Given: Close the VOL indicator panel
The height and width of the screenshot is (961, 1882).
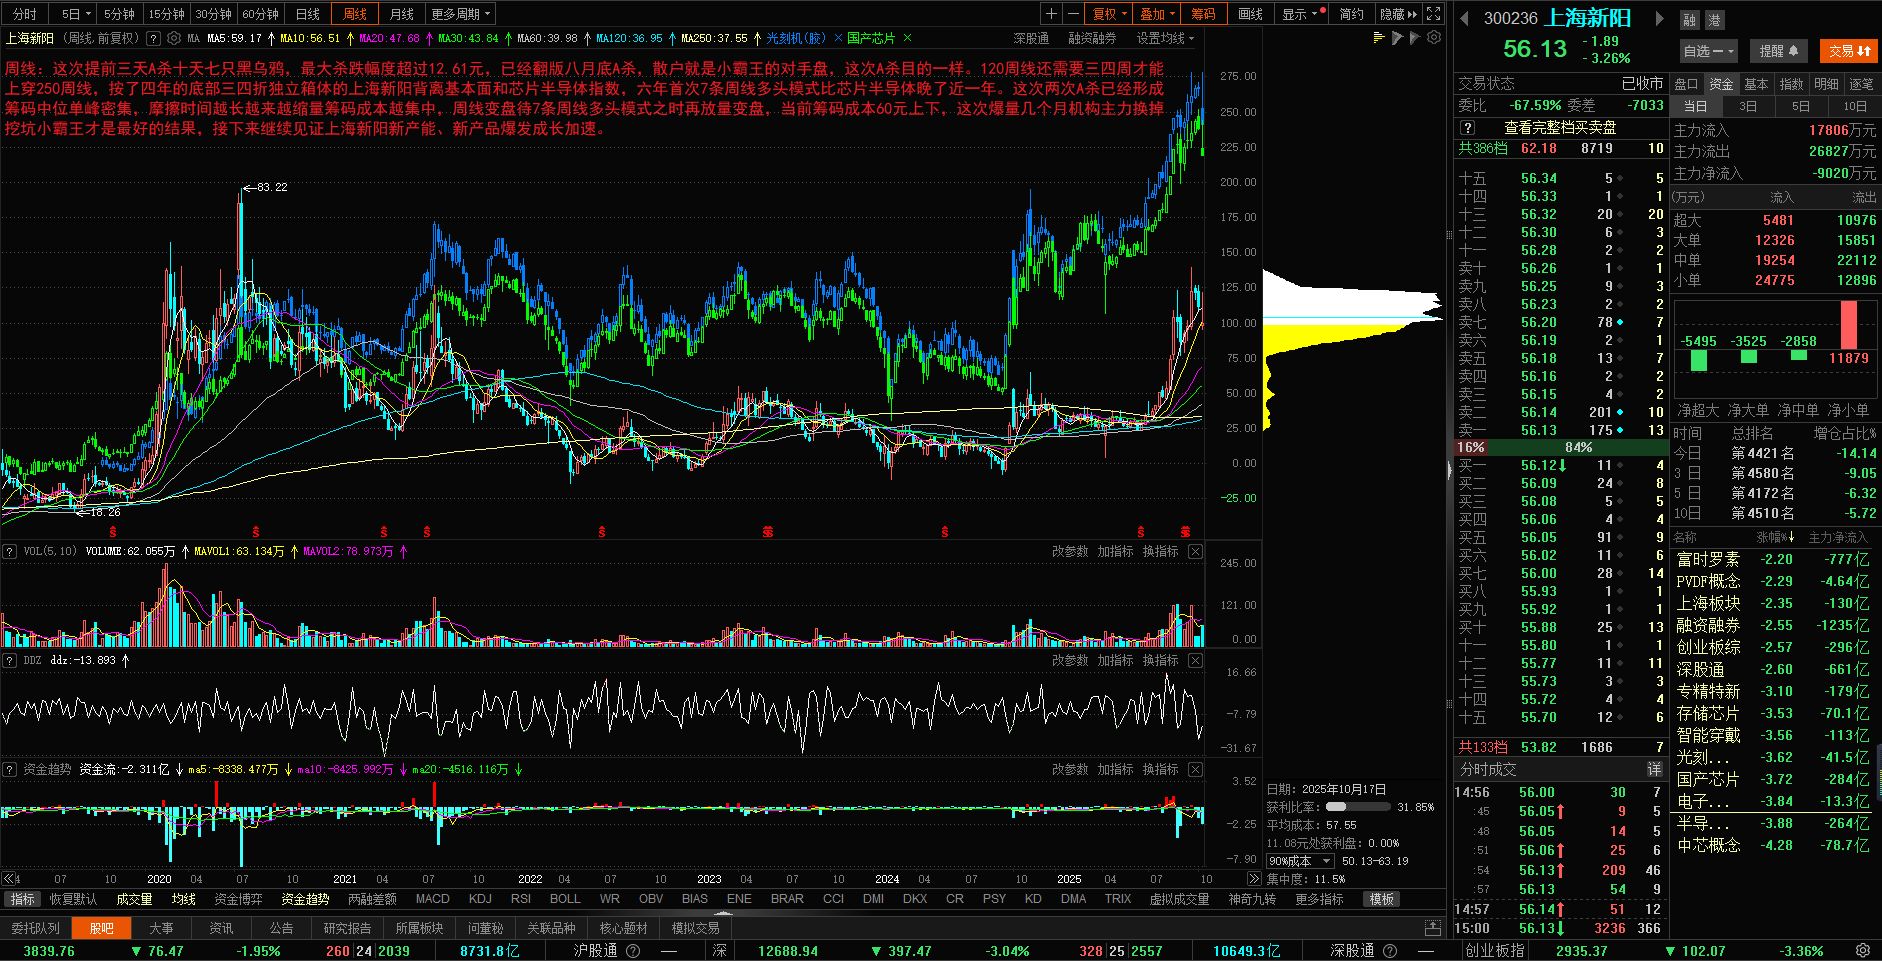Looking at the screenshot, I should pyautogui.click(x=1195, y=551).
